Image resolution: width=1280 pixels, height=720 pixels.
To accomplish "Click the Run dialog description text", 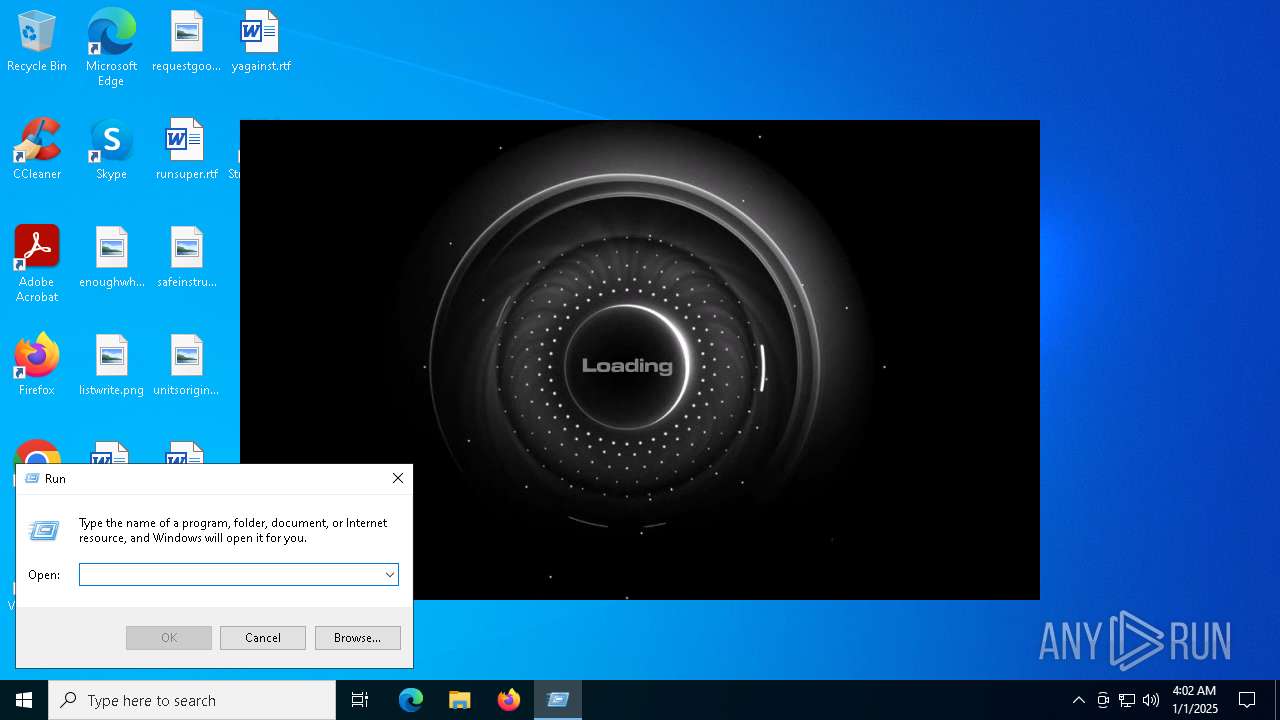I will click(233, 530).
